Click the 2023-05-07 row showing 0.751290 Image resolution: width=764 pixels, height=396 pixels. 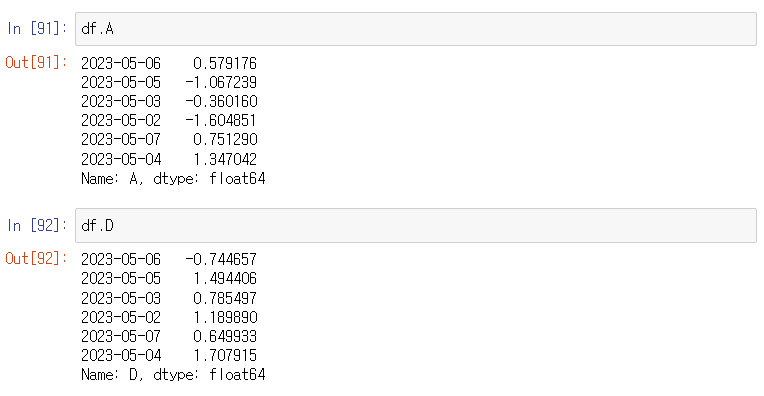(x=169, y=139)
